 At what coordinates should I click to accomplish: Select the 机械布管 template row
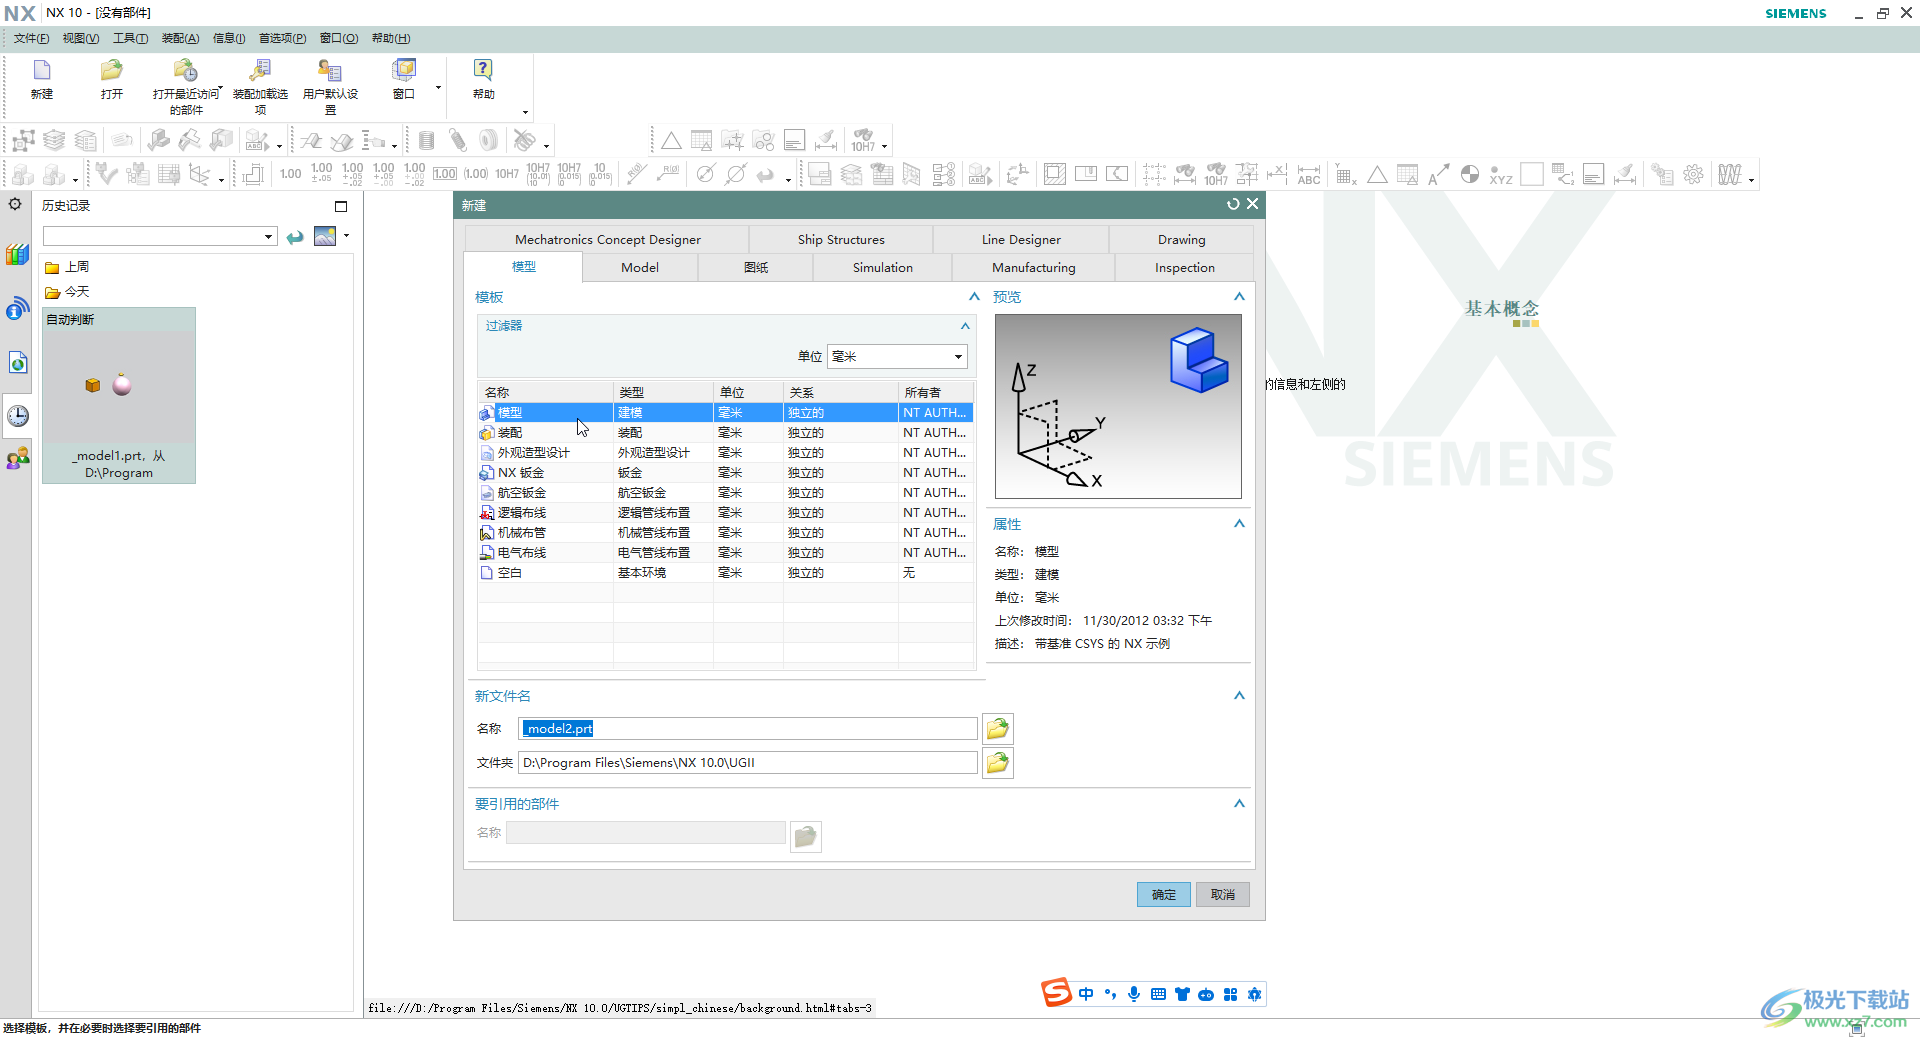pos(725,533)
